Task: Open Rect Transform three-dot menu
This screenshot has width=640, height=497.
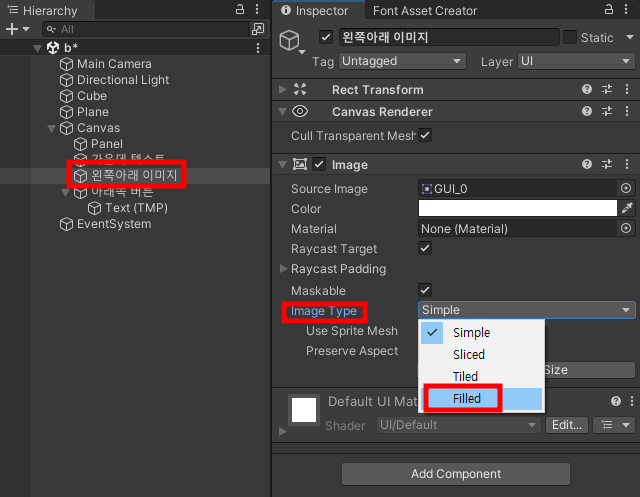Action: (x=627, y=89)
